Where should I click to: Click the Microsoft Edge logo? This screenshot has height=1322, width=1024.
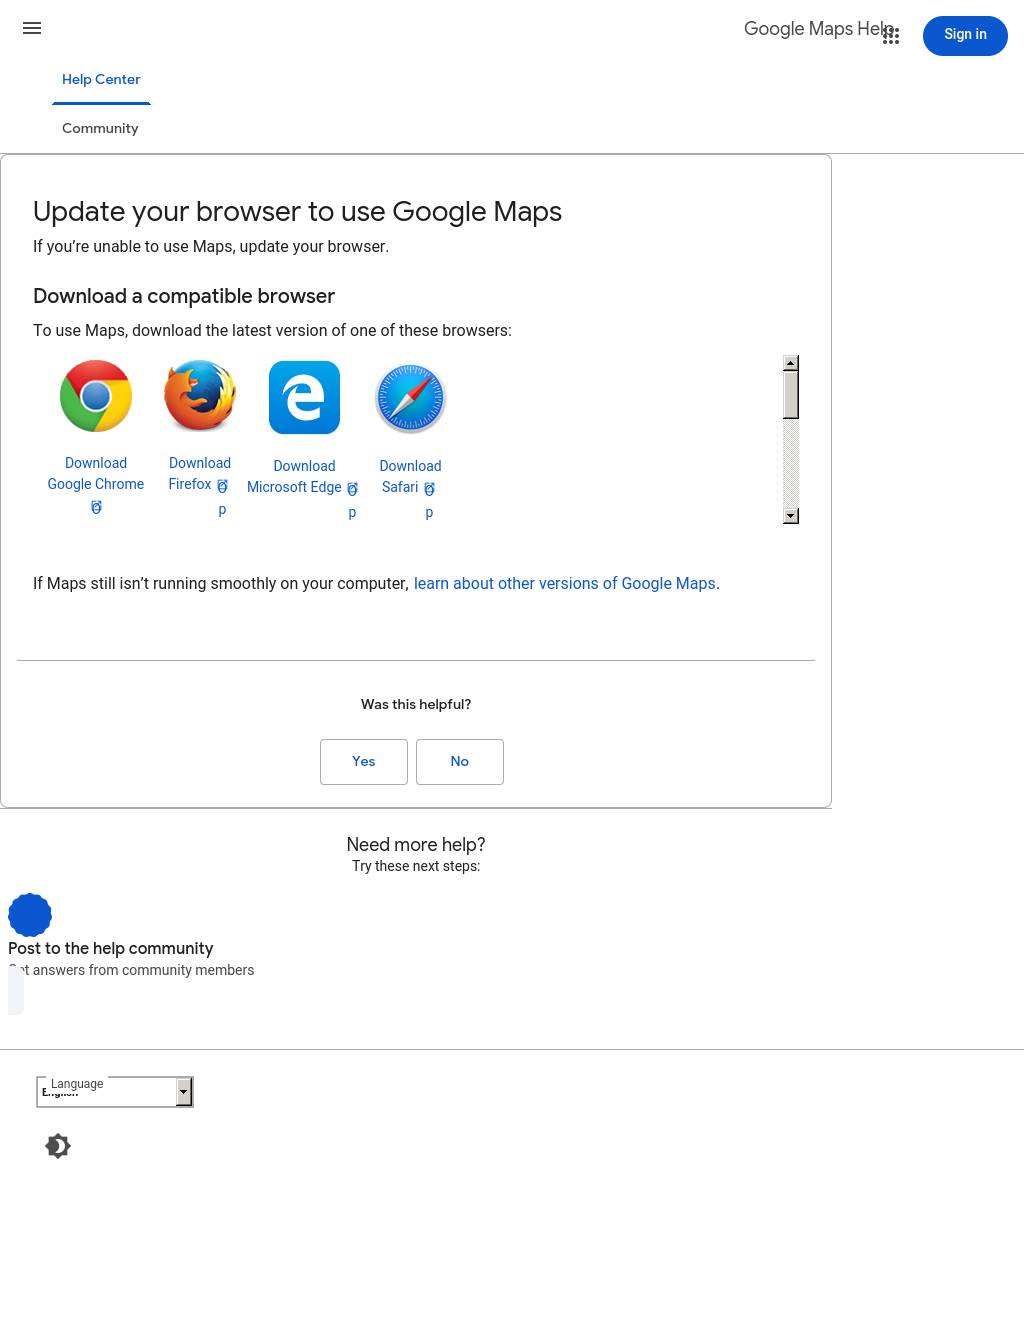[x=304, y=397]
